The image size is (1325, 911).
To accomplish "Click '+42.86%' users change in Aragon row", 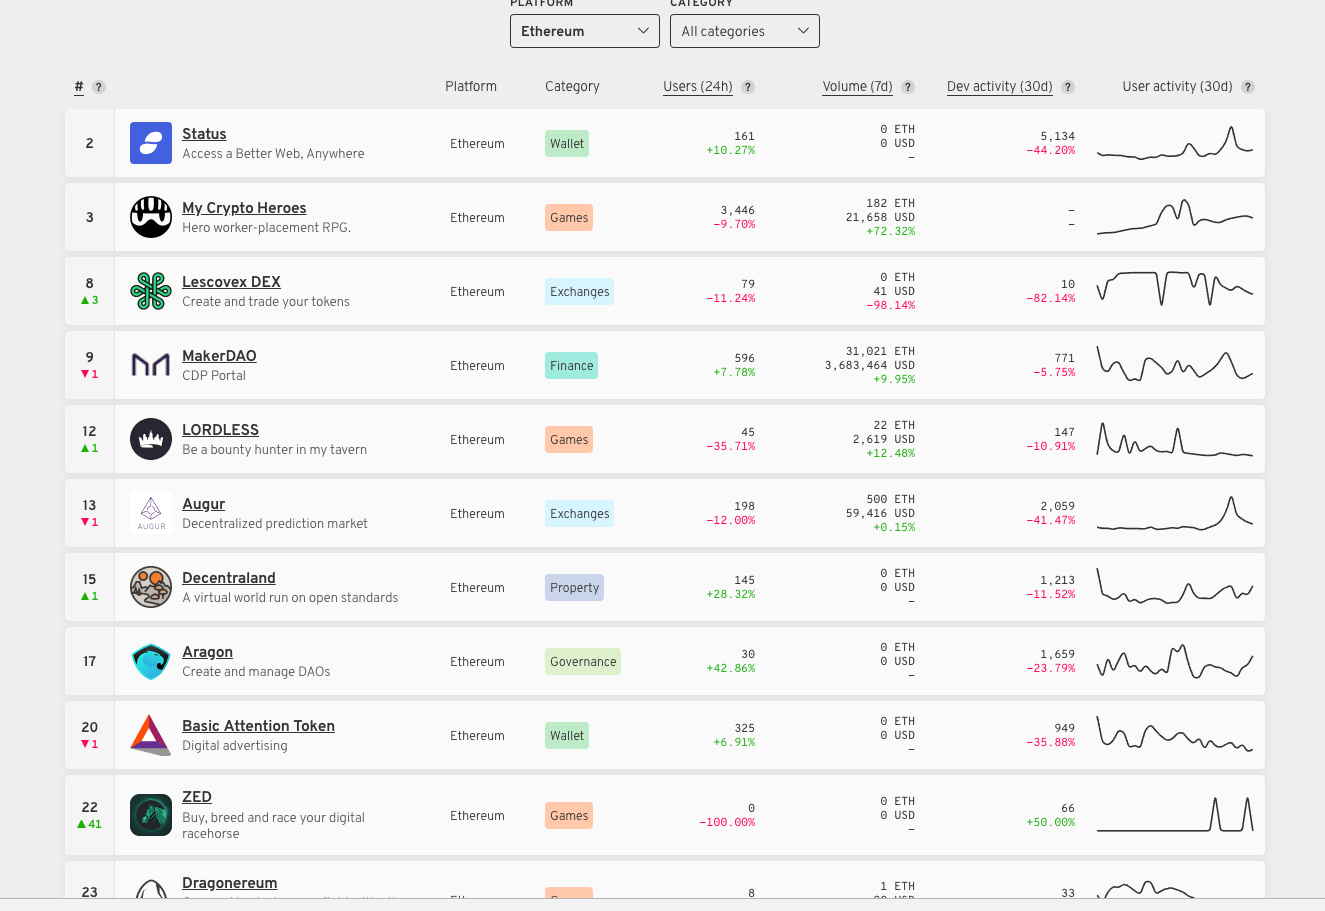I will 731,668.
